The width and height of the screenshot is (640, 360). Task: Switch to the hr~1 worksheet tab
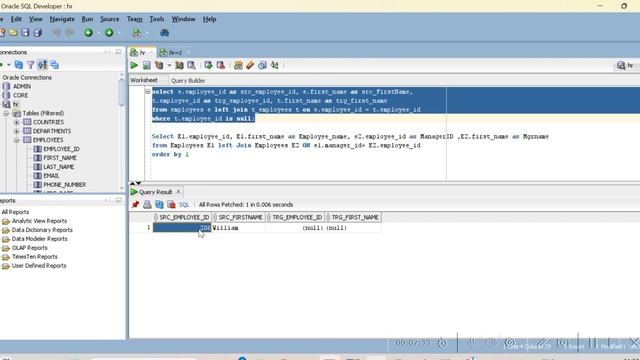(175, 53)
